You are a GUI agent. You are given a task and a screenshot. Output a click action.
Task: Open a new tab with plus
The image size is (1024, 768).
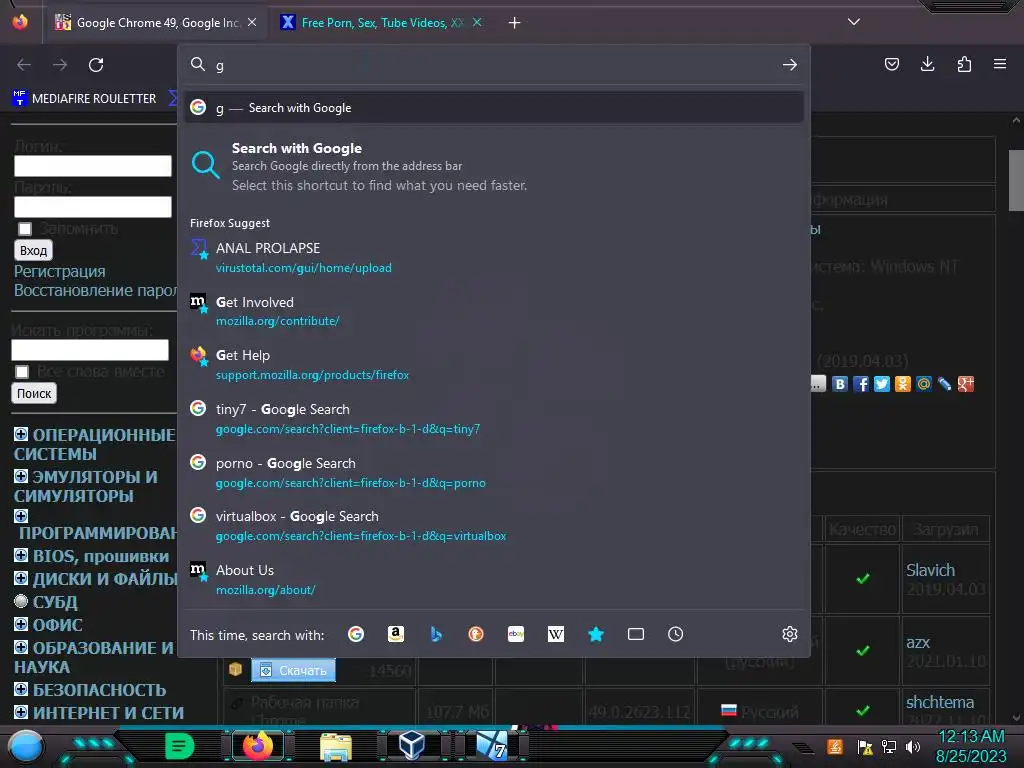pos(515,23)
